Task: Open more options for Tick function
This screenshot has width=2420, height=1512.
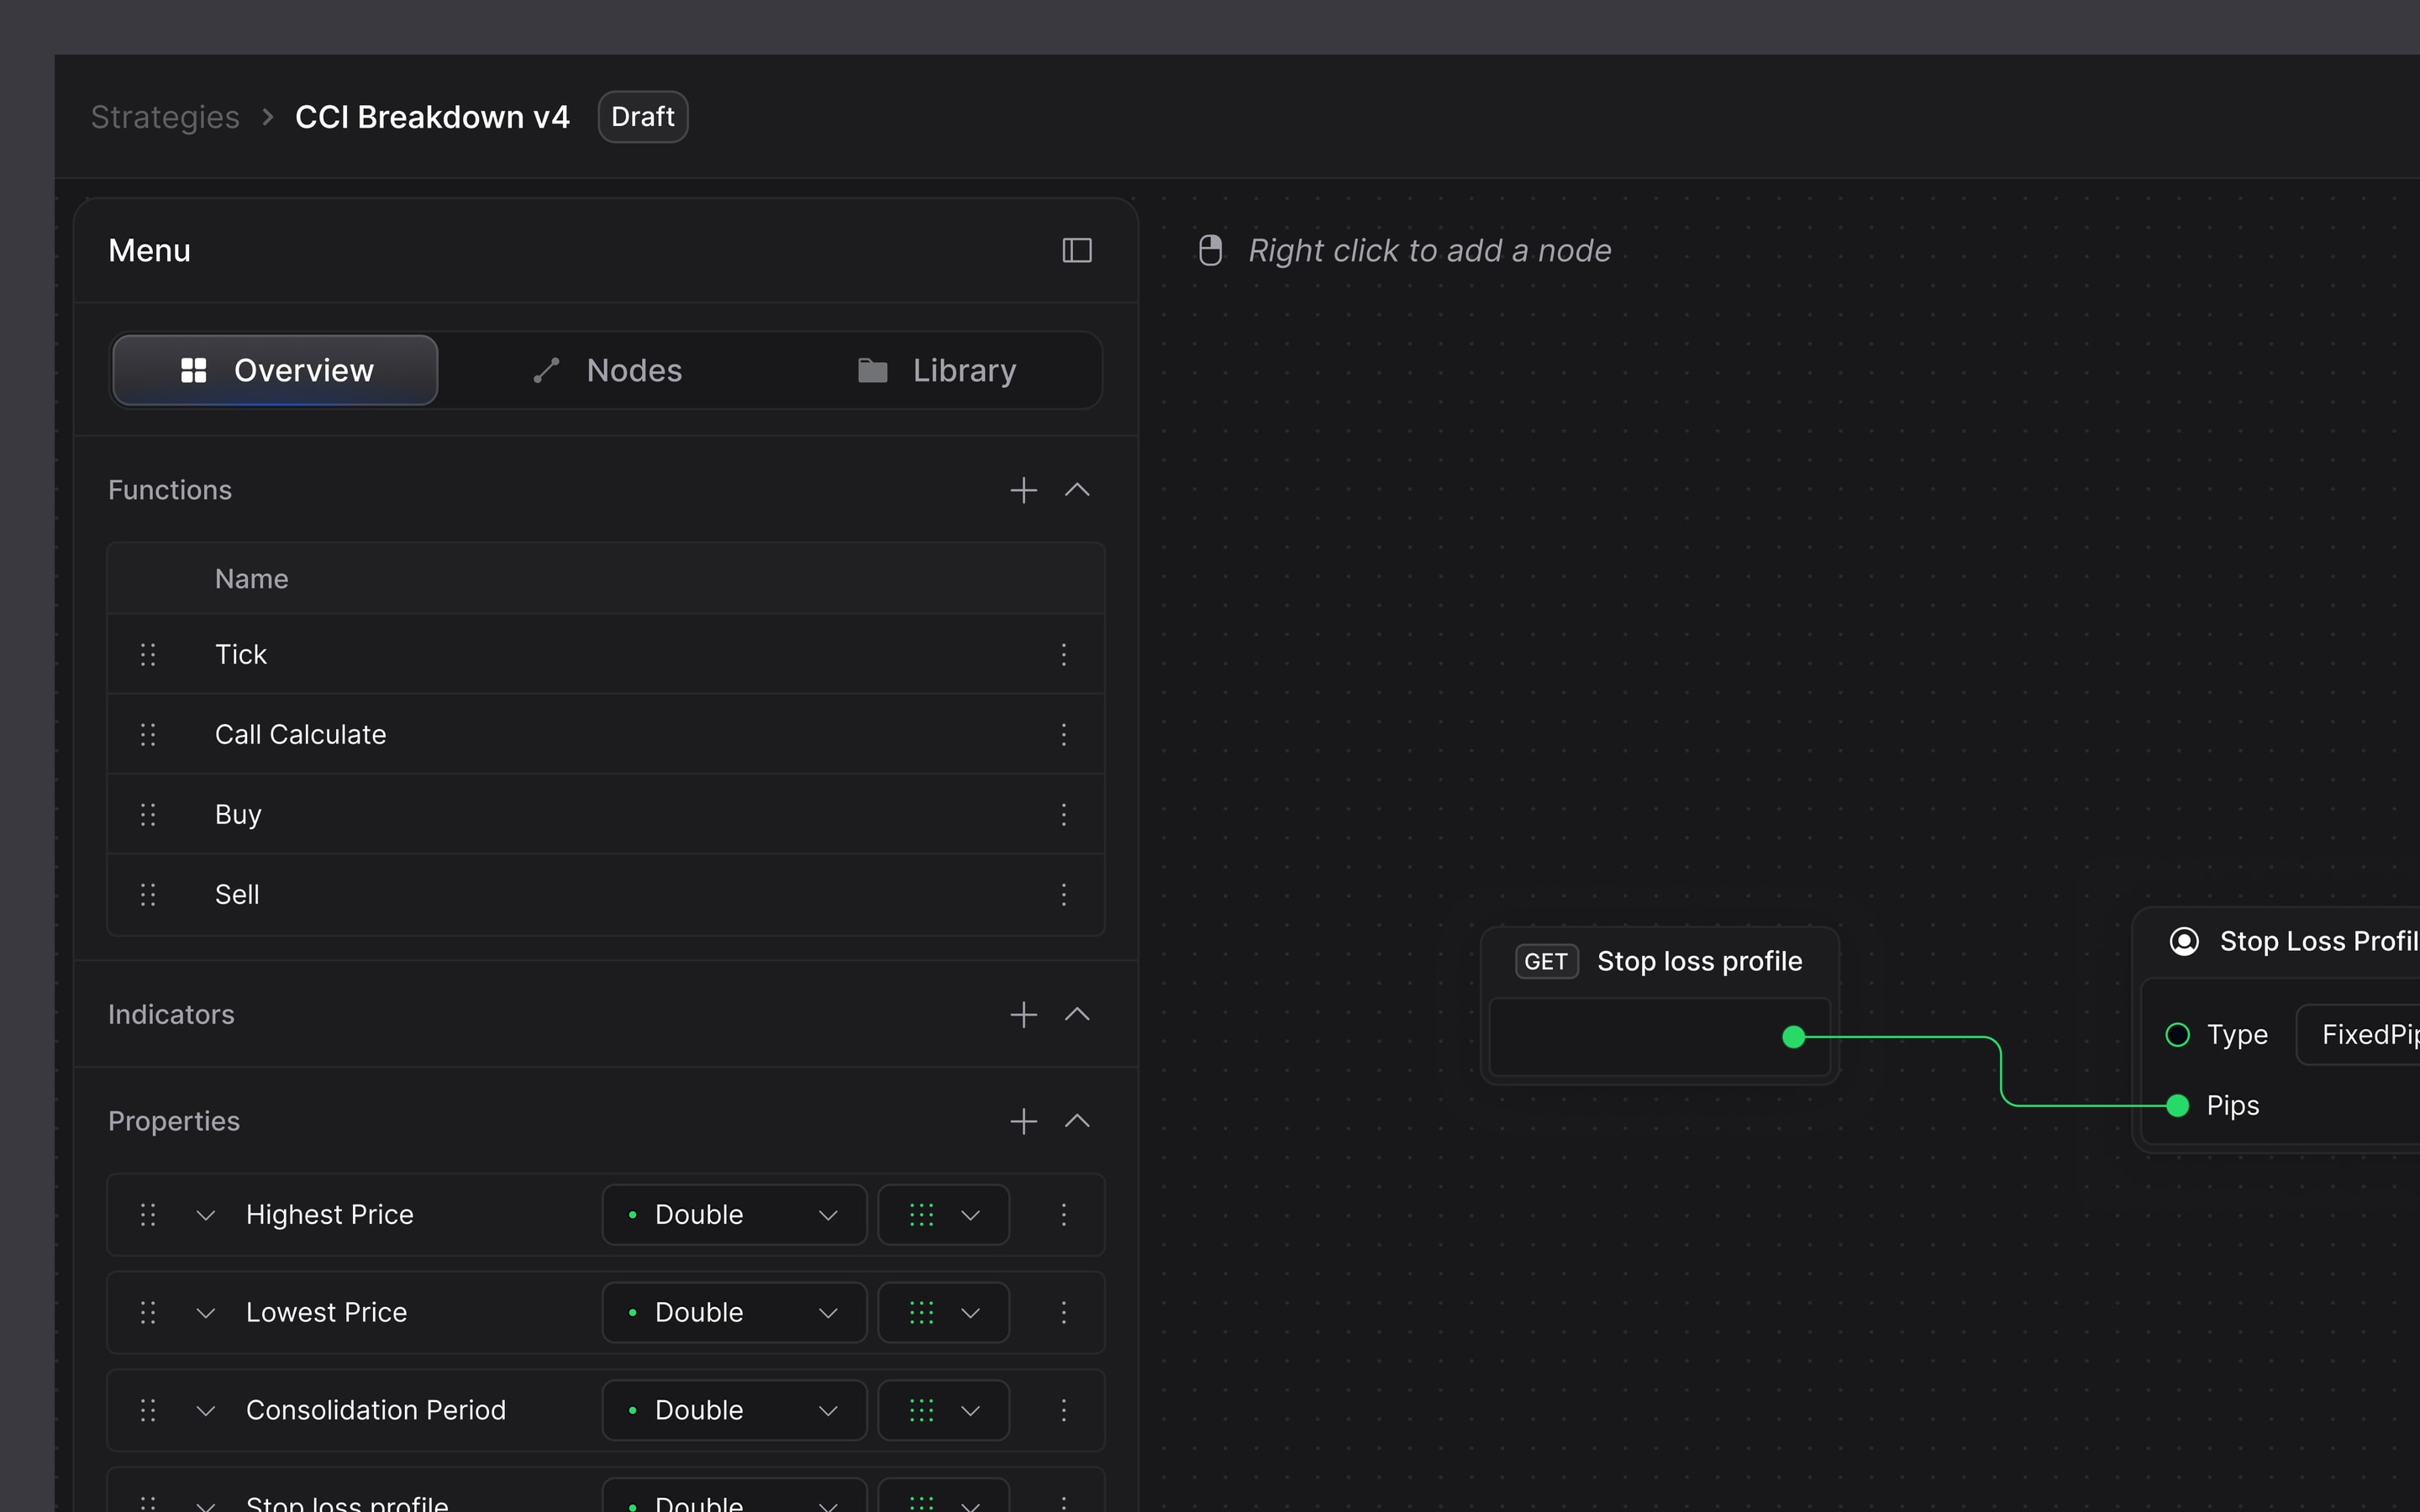Action: coord(1064,655)
